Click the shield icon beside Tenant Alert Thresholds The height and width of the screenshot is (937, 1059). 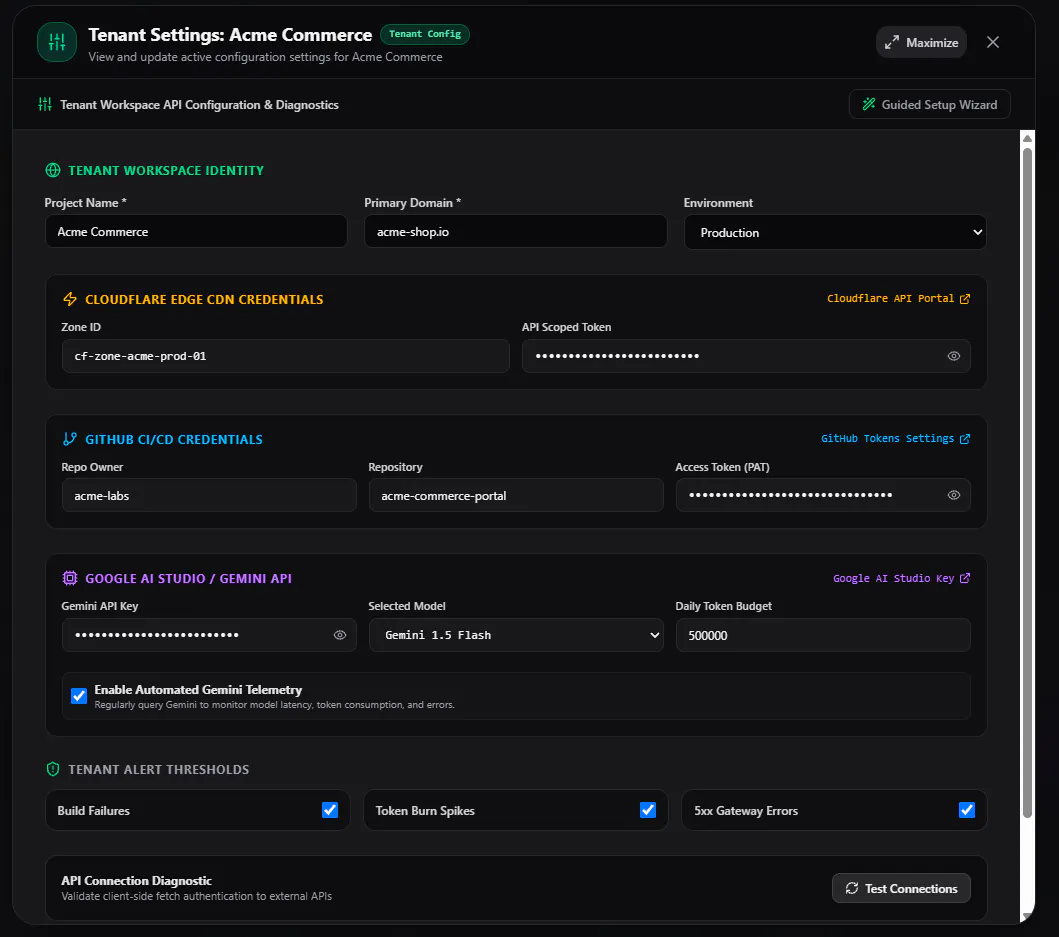coord(53,769)
